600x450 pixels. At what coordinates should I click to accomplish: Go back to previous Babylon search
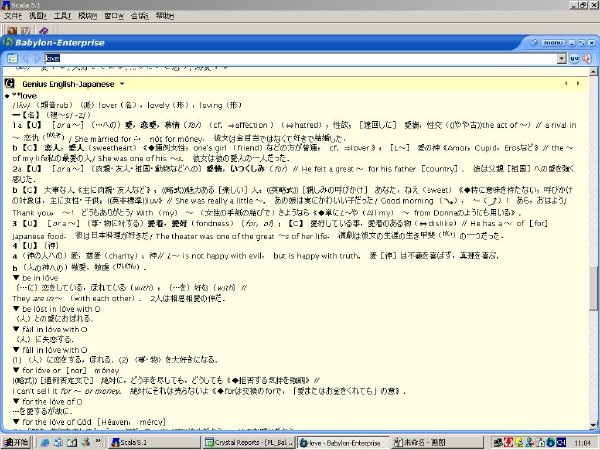point(26,59)
